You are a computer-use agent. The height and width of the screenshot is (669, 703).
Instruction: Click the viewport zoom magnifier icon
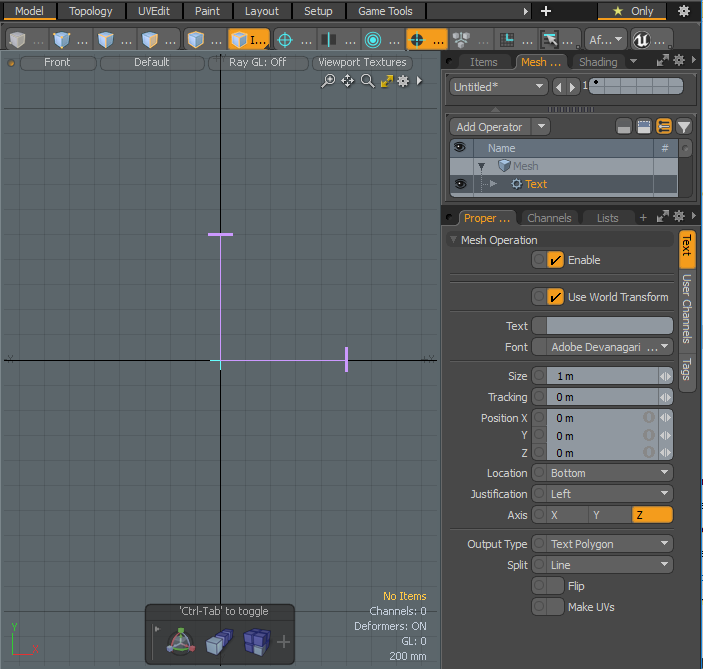[x=367, y=81]
